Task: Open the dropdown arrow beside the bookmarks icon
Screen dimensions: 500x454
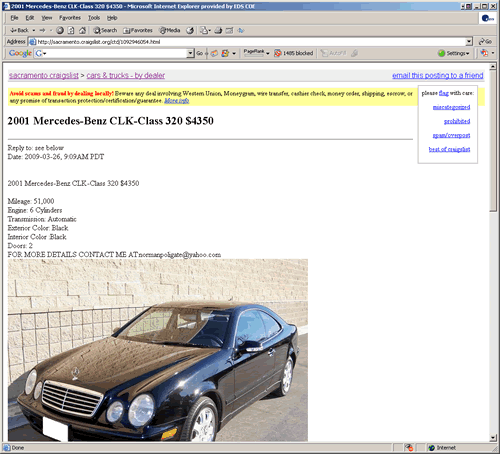Action: coord(234,53)
